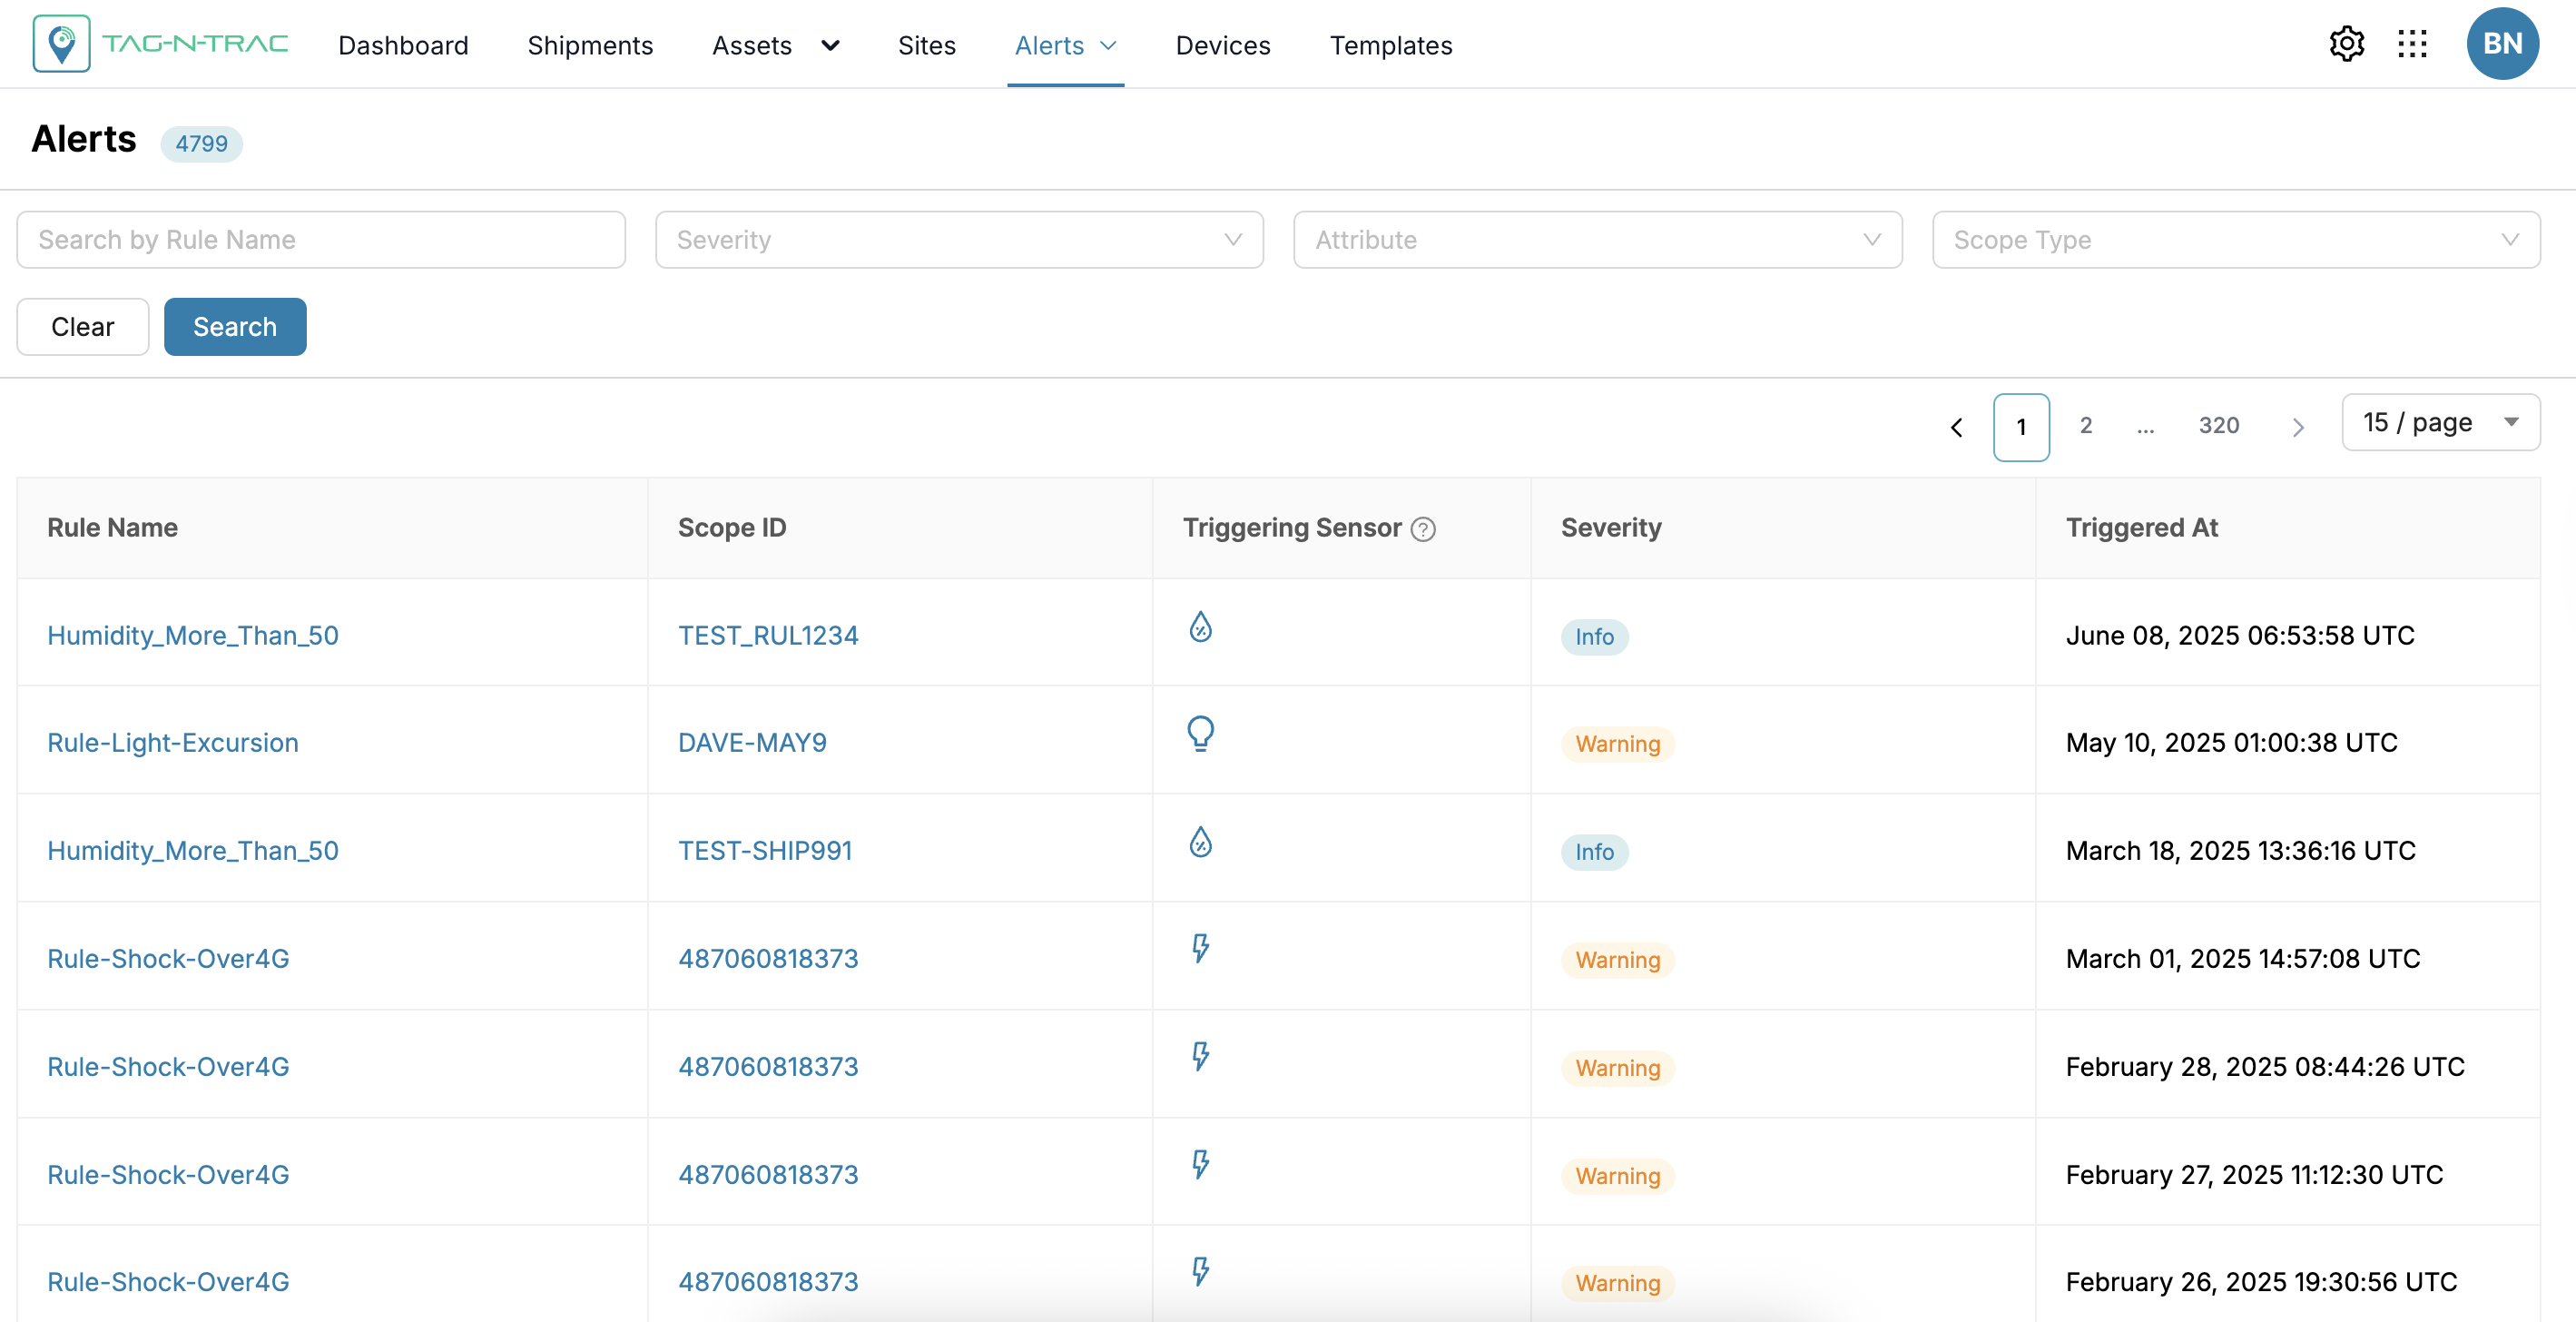The height and width of the screenshot is (1322, 2576).
Task: Click the Clear filters button
Action: click(x=82, y=327)
